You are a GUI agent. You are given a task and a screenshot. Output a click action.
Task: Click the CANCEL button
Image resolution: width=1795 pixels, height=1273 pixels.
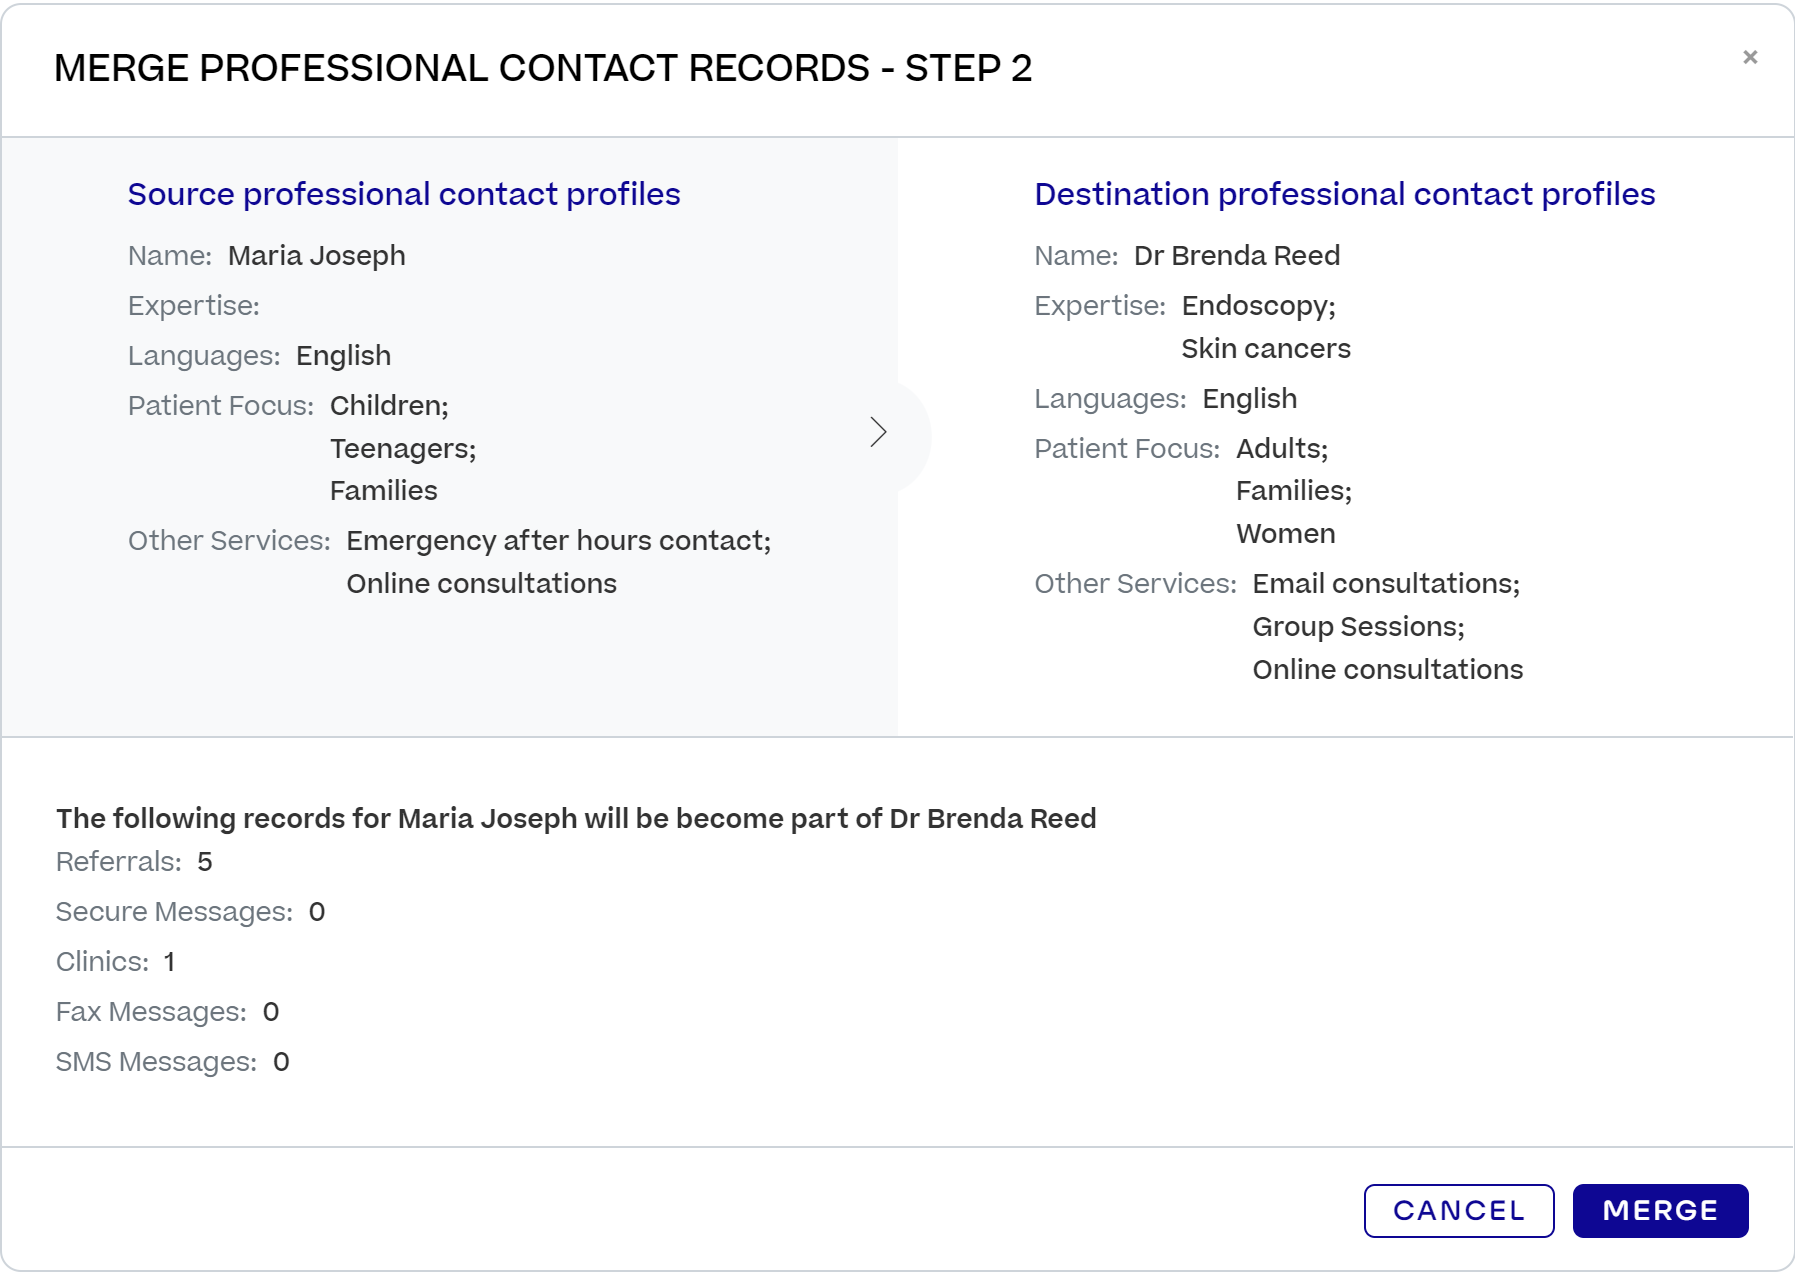tap(1458, 1210)
